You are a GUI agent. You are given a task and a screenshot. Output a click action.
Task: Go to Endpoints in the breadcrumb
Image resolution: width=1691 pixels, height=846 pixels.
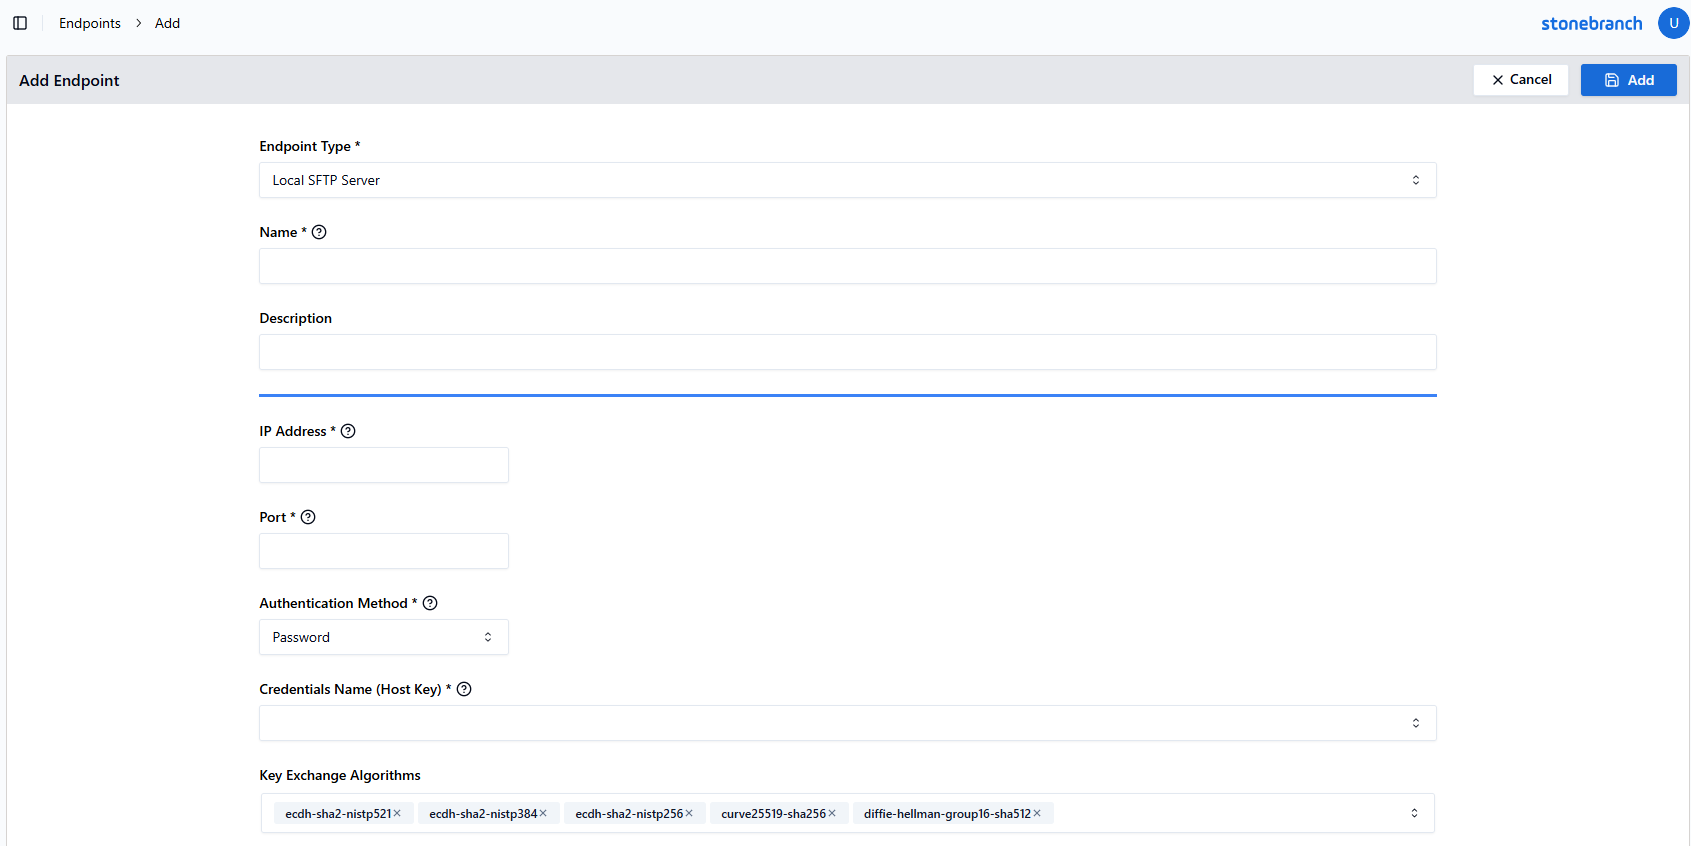point(89,23)
